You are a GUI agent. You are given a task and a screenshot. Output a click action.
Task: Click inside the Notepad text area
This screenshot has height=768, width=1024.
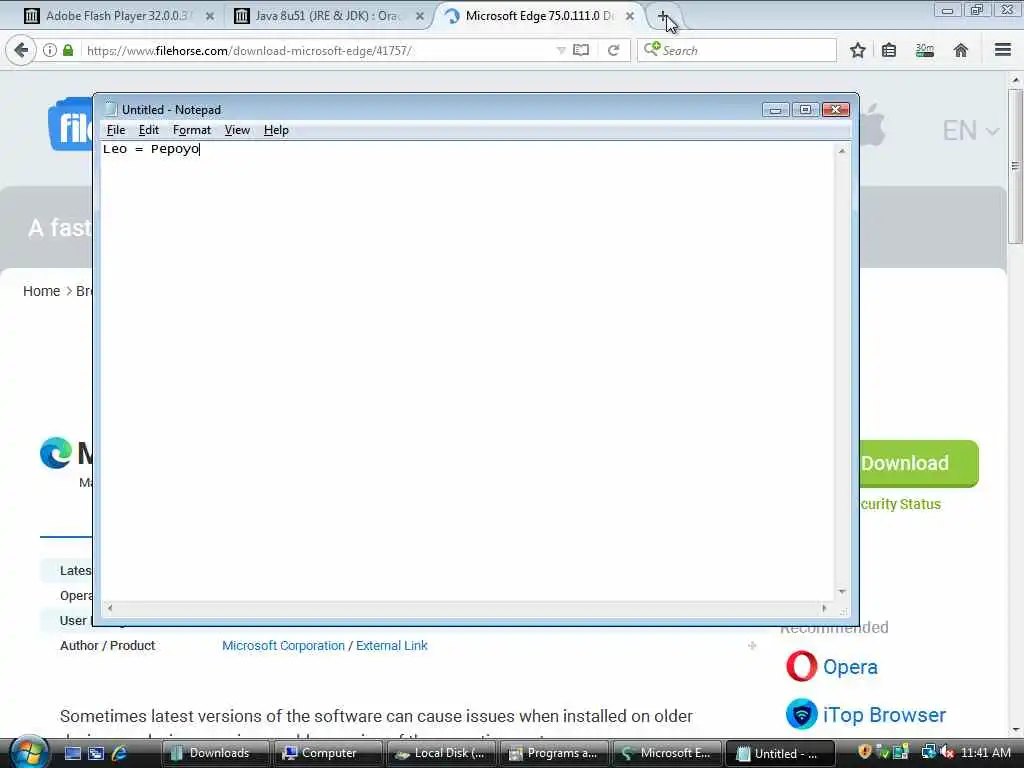tap(467, 372)
